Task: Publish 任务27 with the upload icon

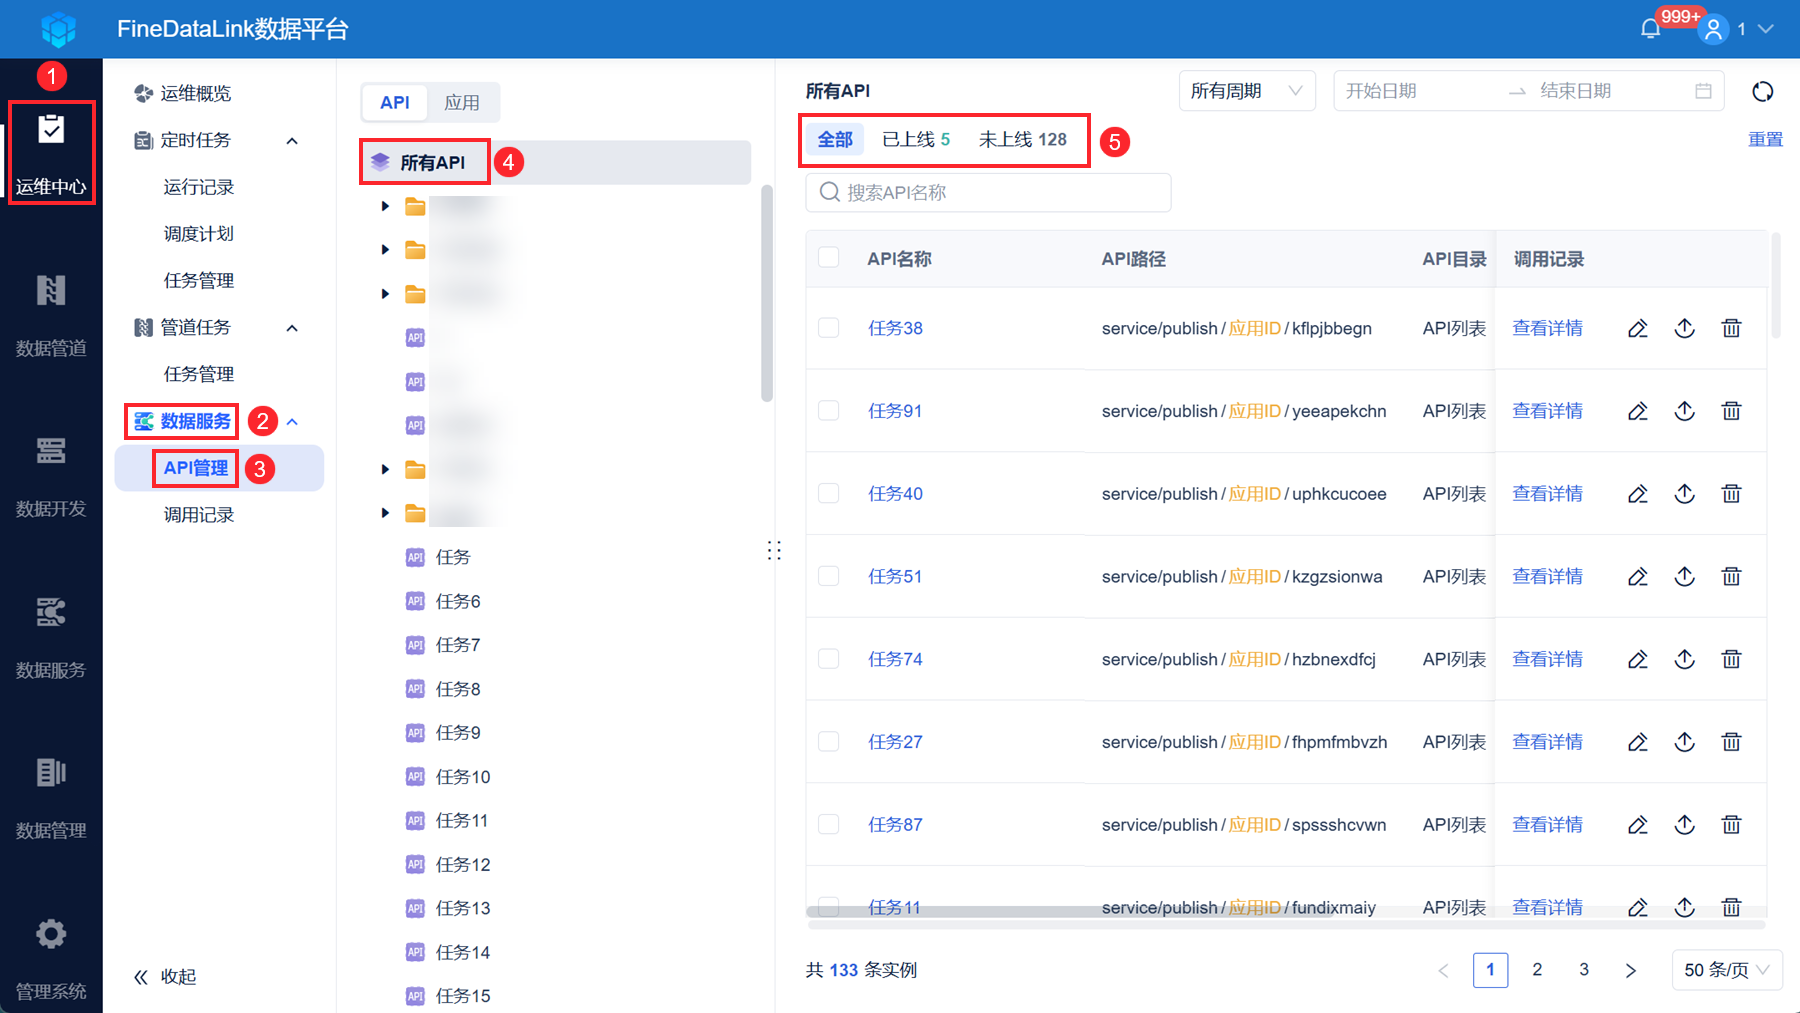Action: 1685,741
